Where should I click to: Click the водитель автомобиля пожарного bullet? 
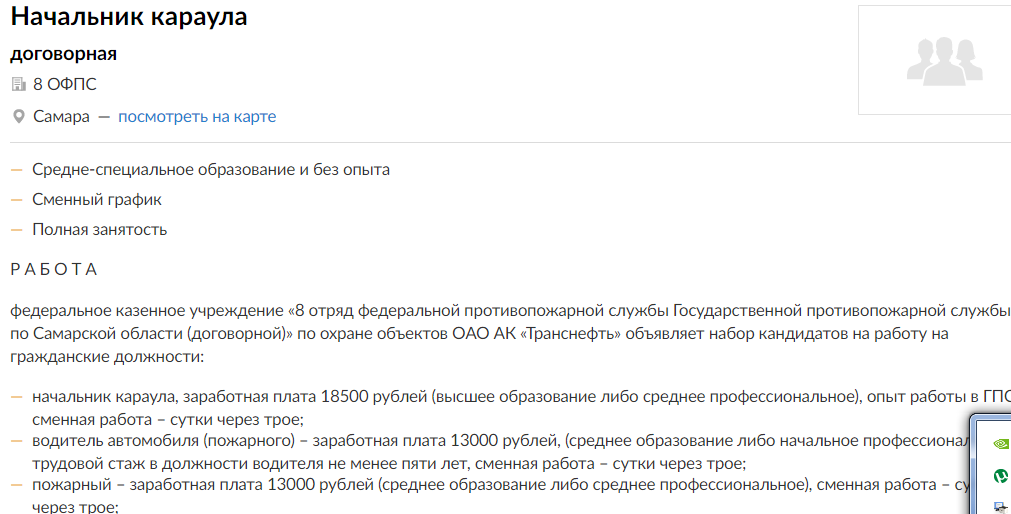500,452
